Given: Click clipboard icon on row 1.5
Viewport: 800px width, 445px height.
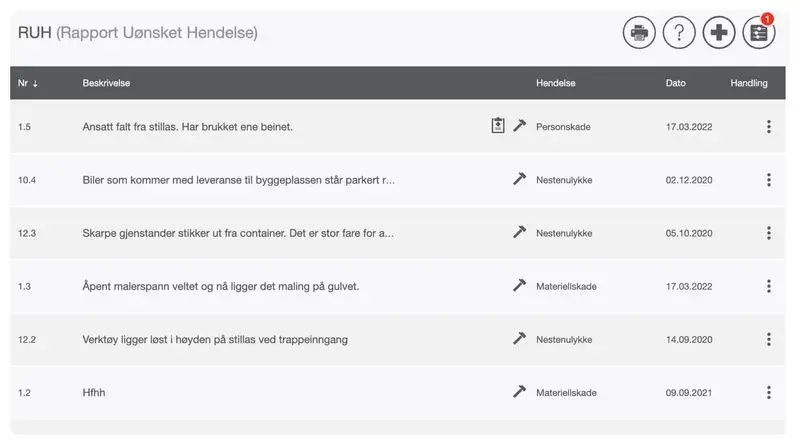Looking at the screenshot, I should tap(498, 126).
